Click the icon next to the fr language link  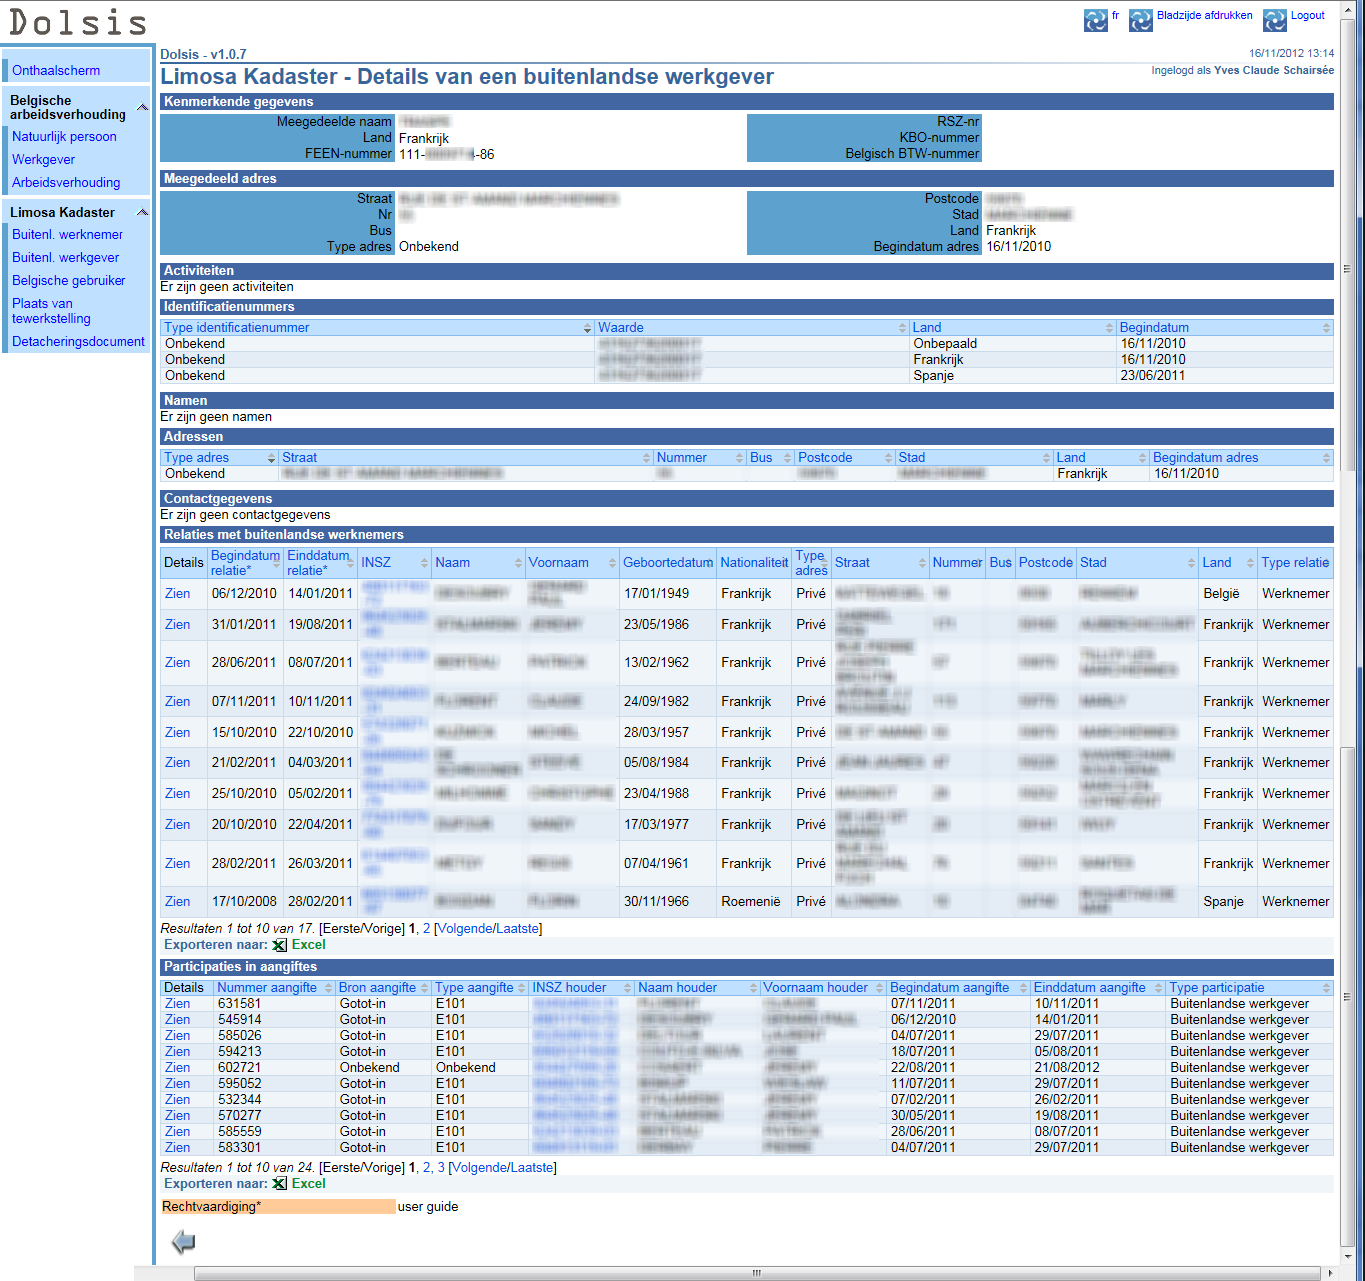coord(1096,20)
